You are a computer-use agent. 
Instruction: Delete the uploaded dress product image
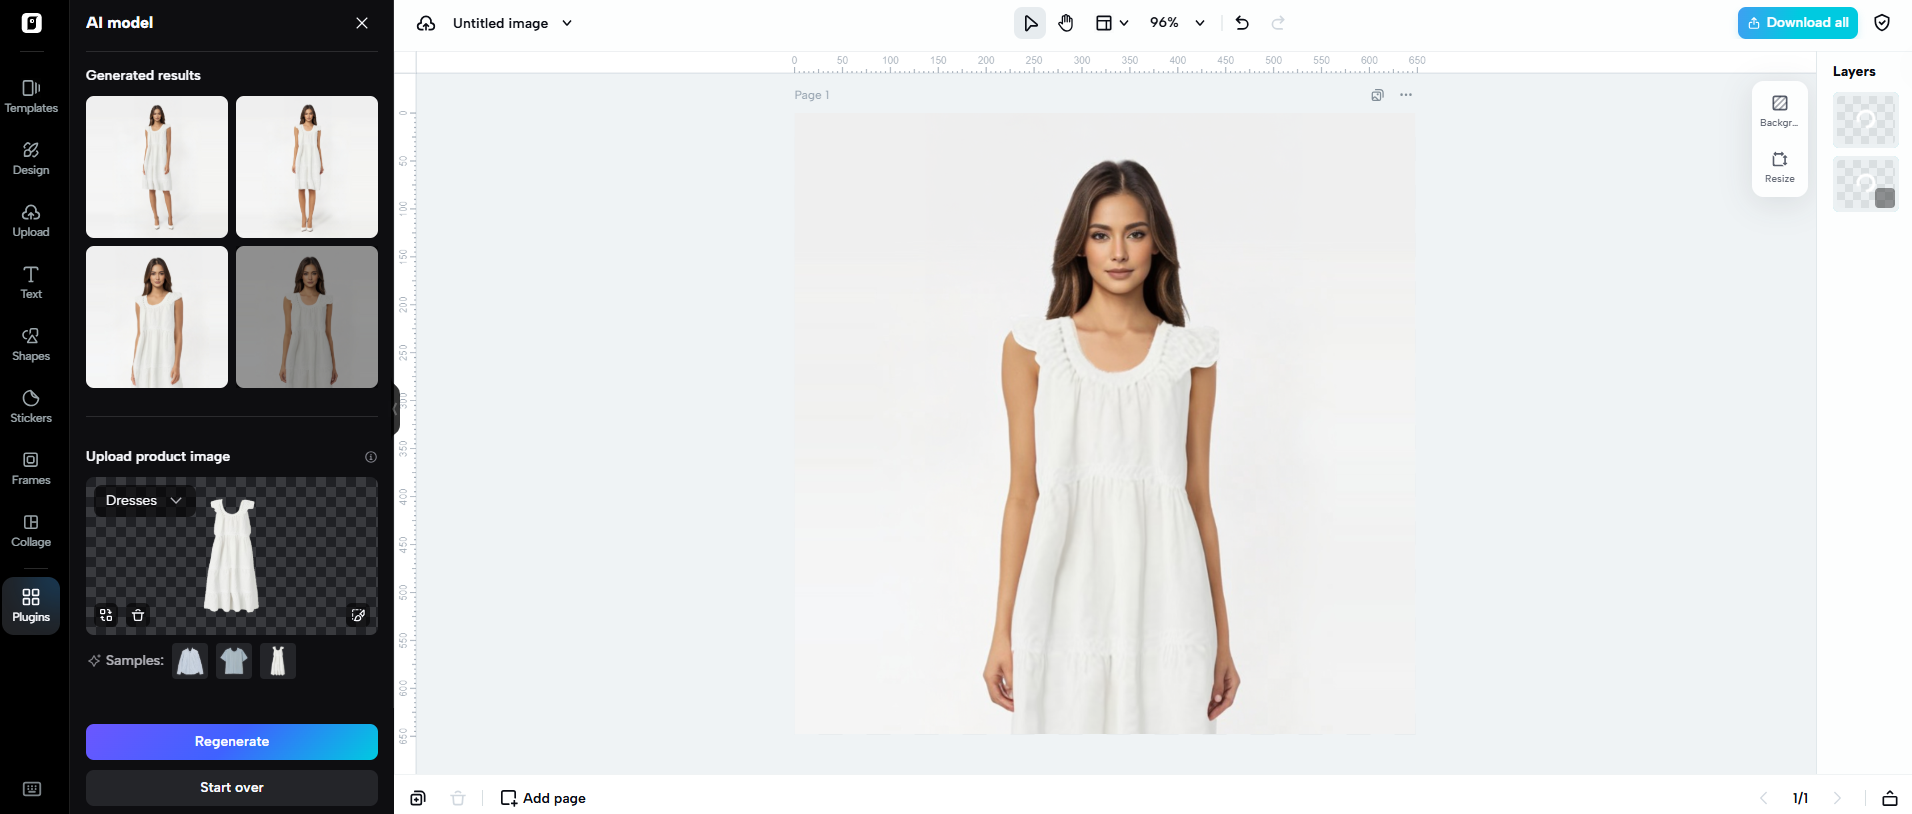coord(138,615)
